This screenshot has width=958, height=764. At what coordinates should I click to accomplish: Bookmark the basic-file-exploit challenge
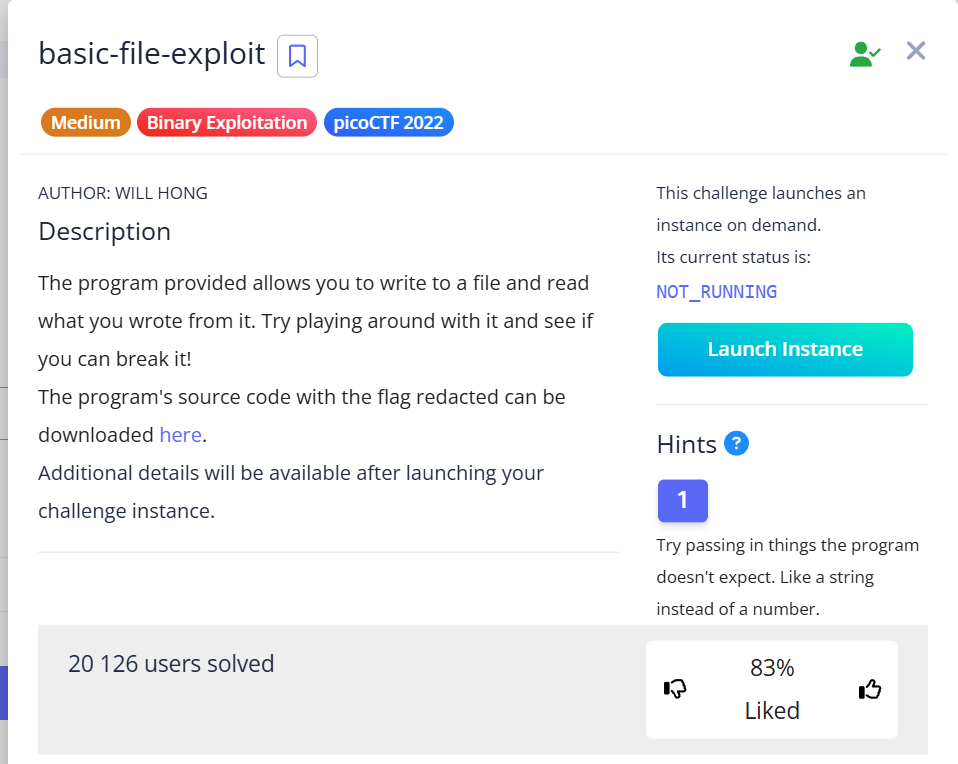(x=297, y=56)
